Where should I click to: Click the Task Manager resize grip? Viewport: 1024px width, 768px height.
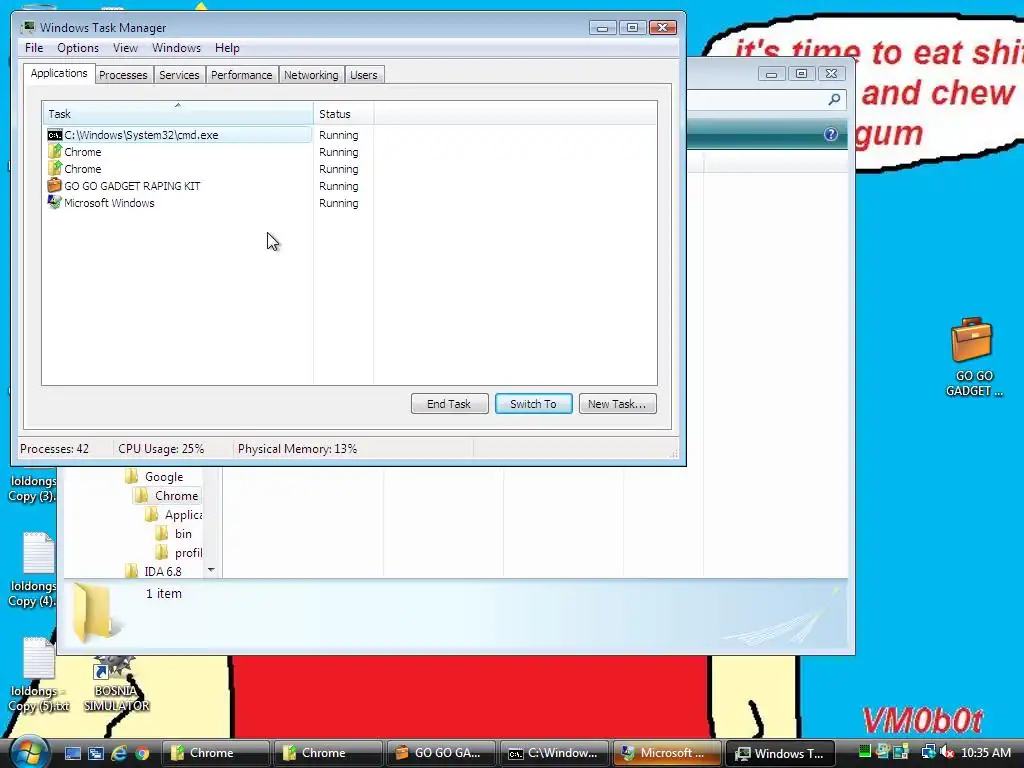(x=673, y=453)
